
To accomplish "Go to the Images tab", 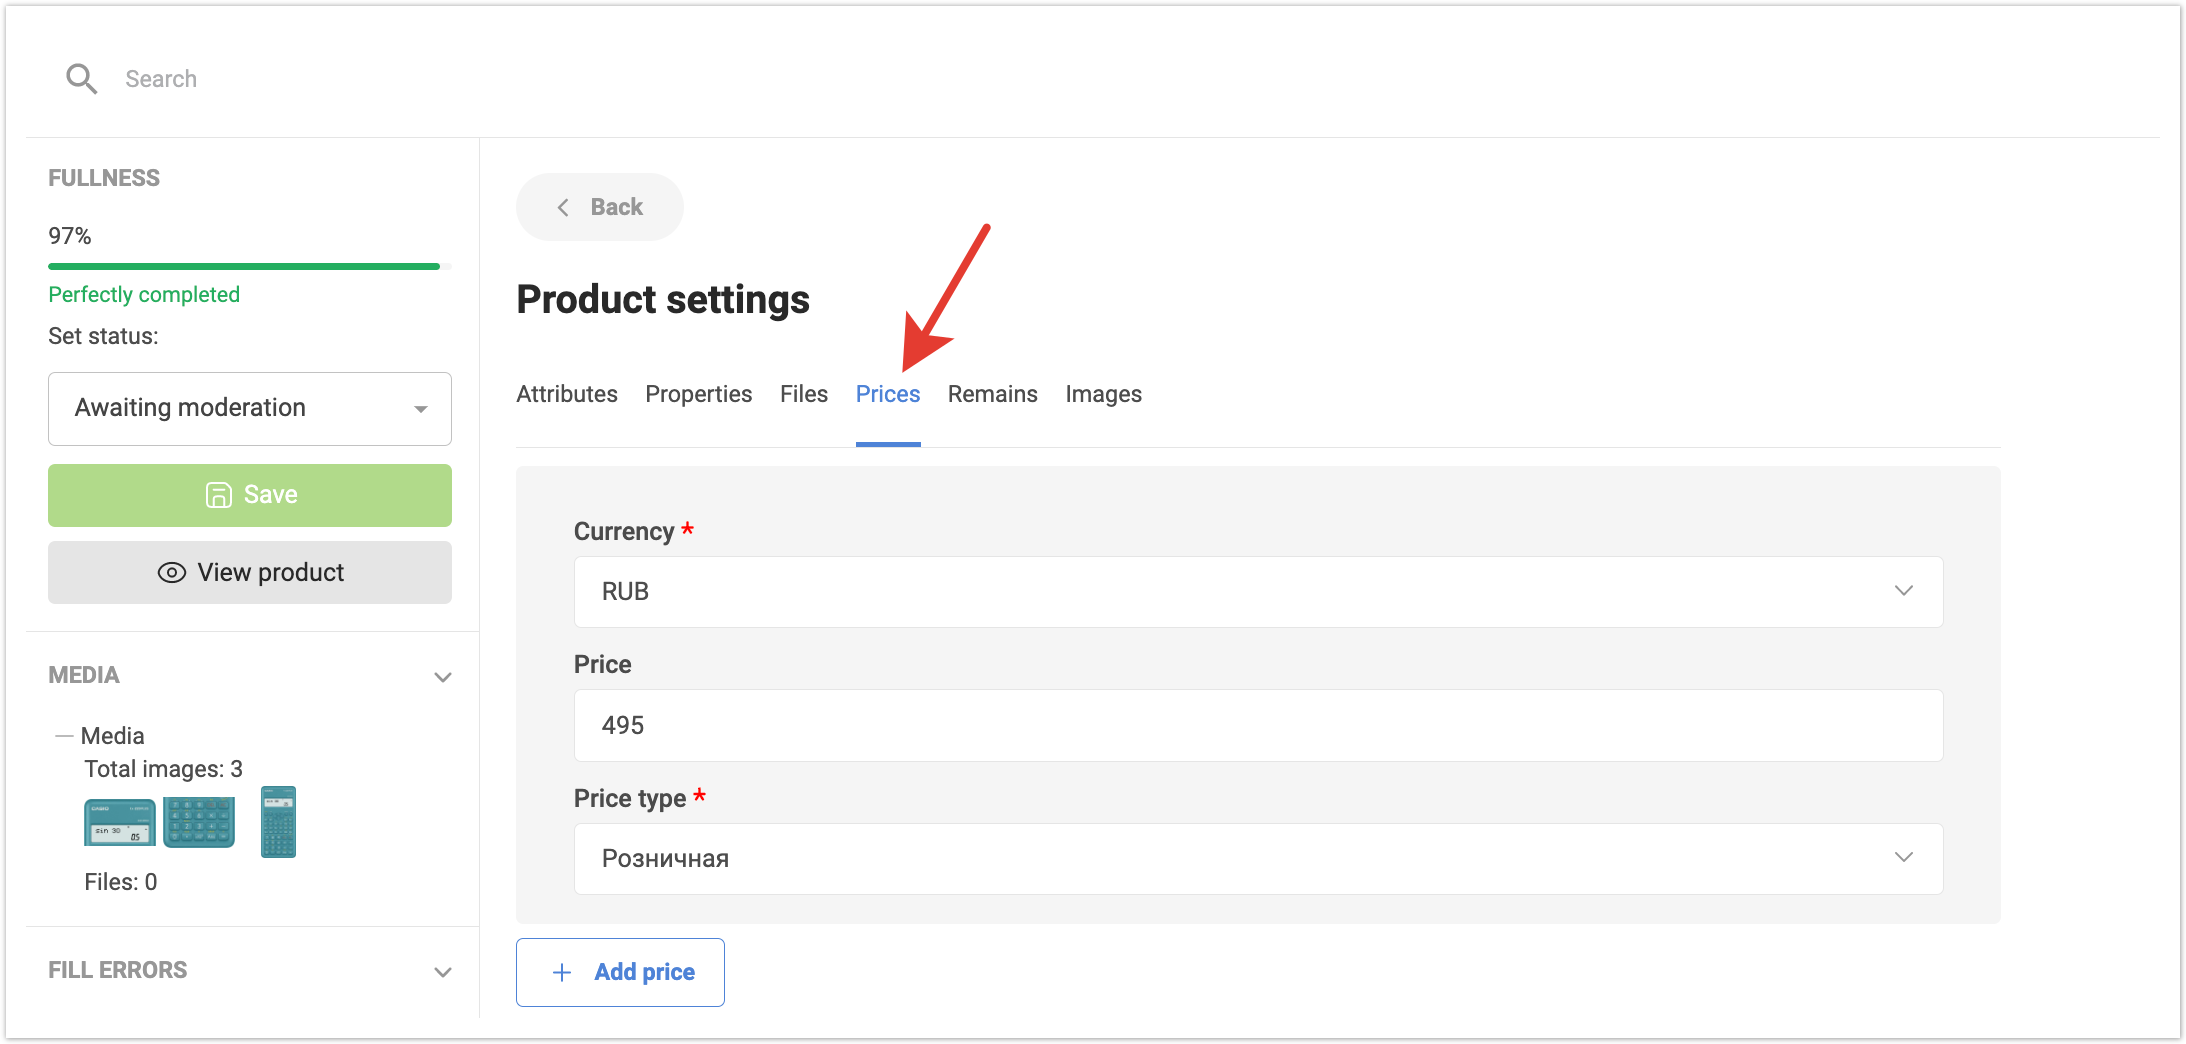I will [x=1103, y=394].
